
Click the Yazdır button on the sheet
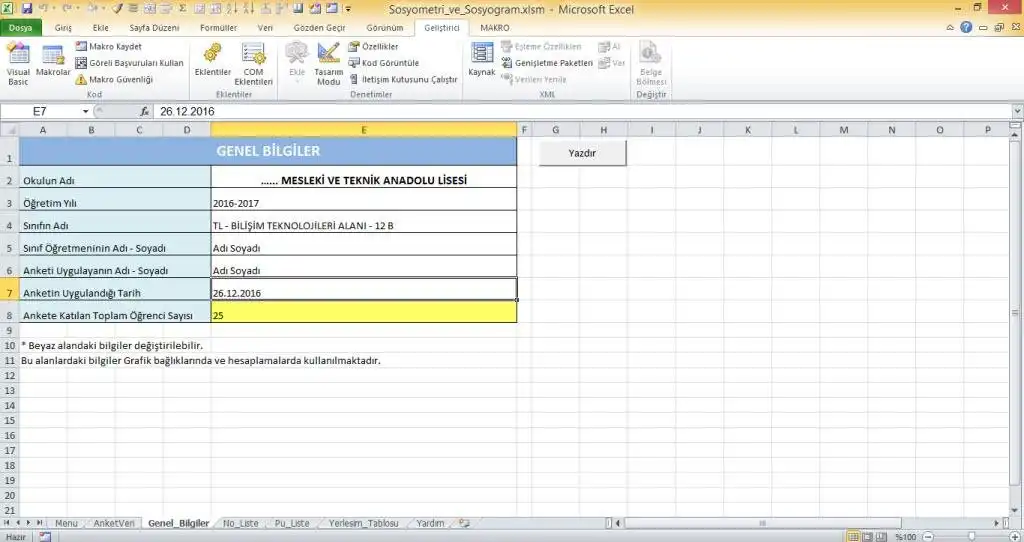tap(582, 153)
